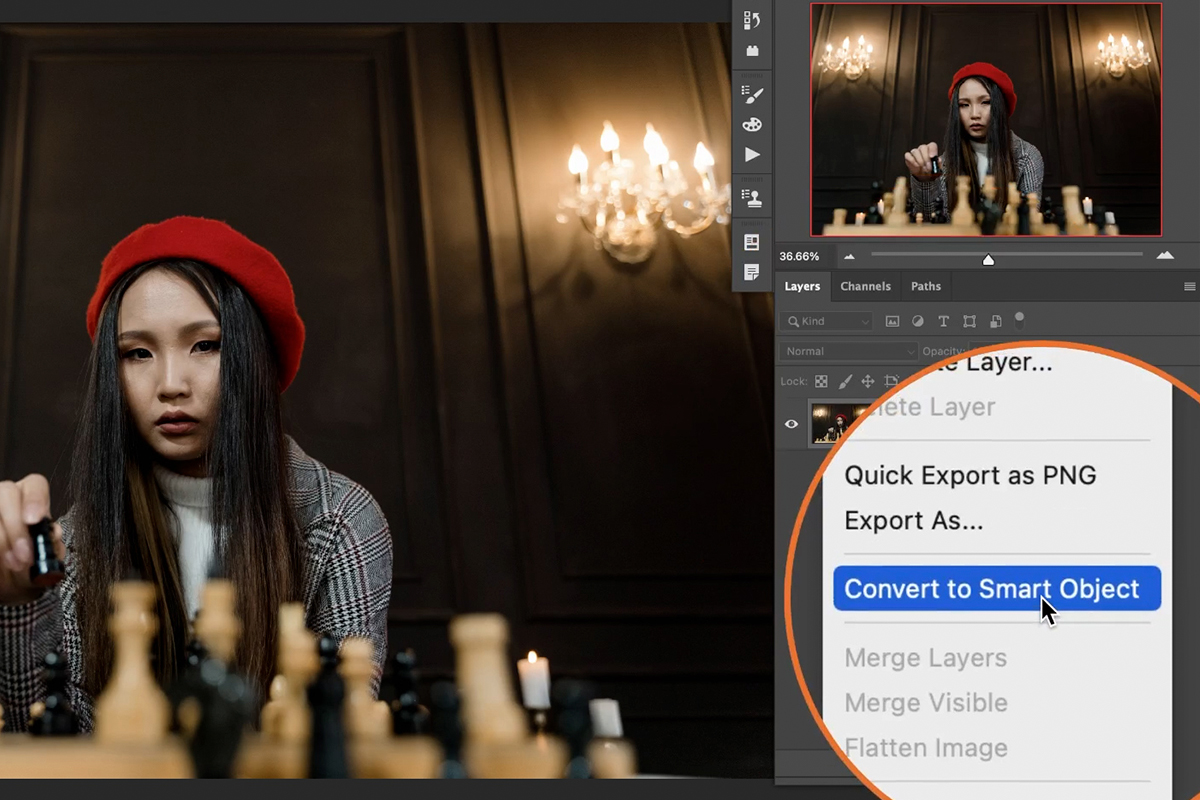Open the Actions panel play icon
The width and height of the screenshot is (1200, 800).
[x=752, y=154]
